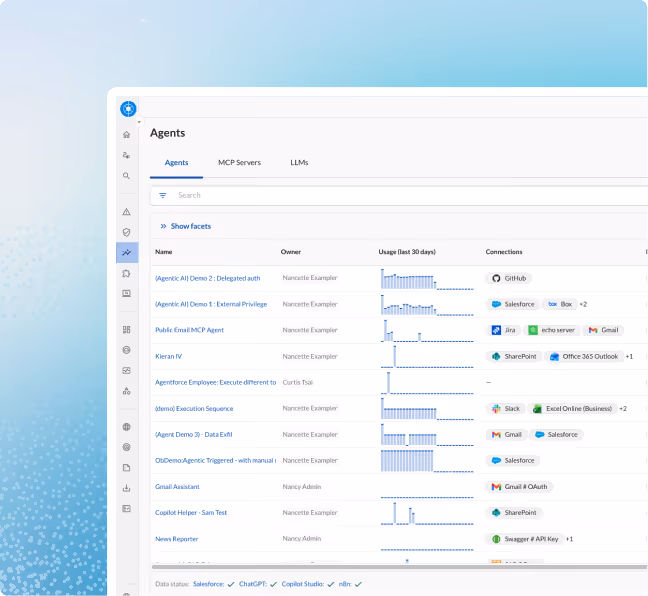Click the Excel Online (Business) connection chip
The width and height of the screenshot is (648, 596).
(572, 408)
